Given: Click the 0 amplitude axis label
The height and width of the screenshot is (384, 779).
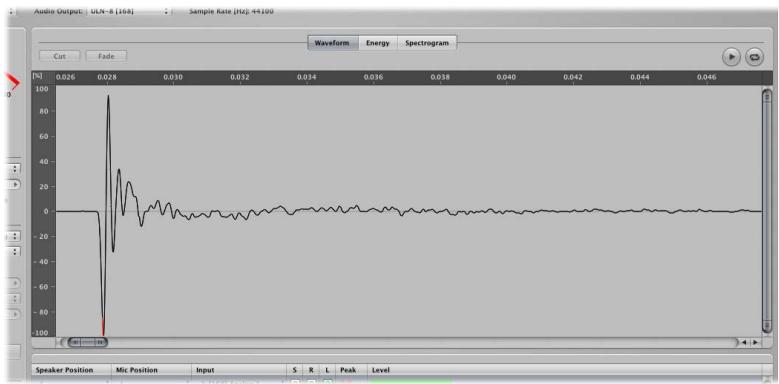Looking at the screenshot, I should tap(46, 211).
